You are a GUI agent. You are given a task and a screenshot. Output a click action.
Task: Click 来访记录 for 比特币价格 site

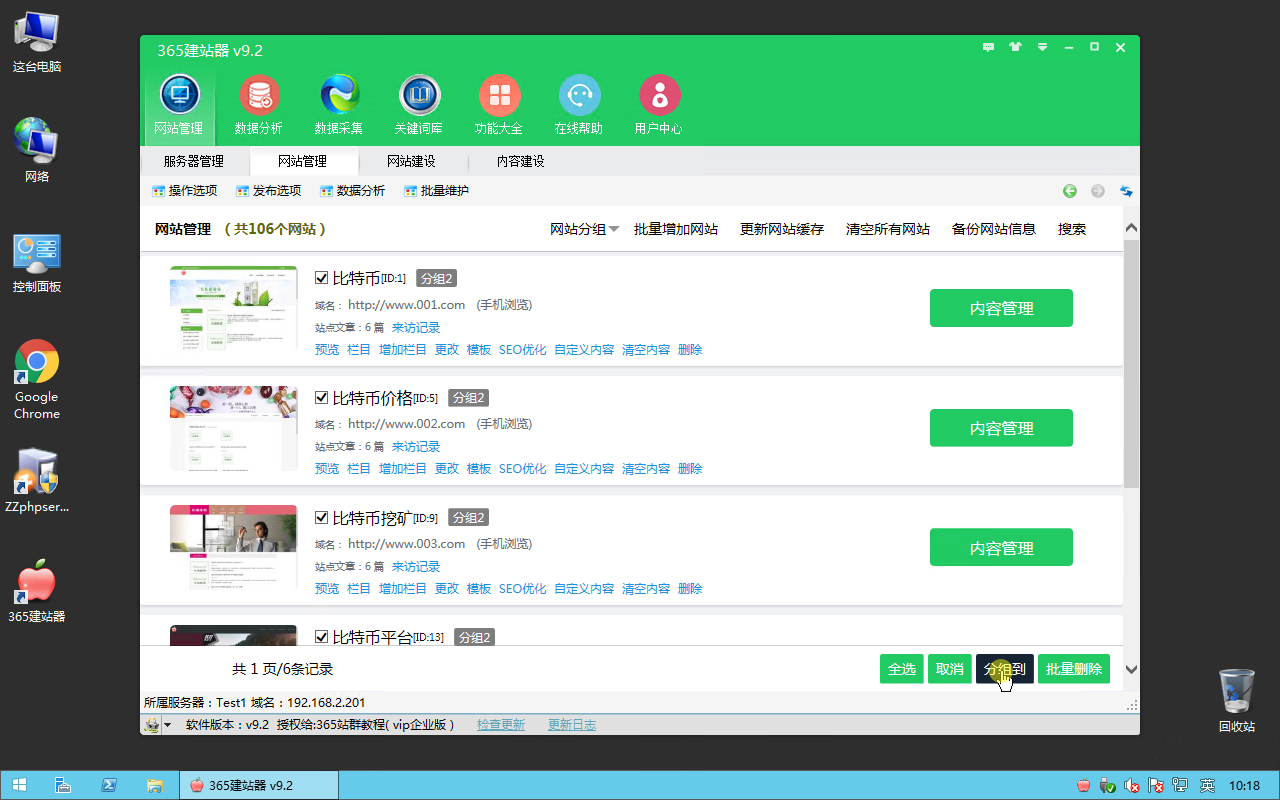coord(416,447)
